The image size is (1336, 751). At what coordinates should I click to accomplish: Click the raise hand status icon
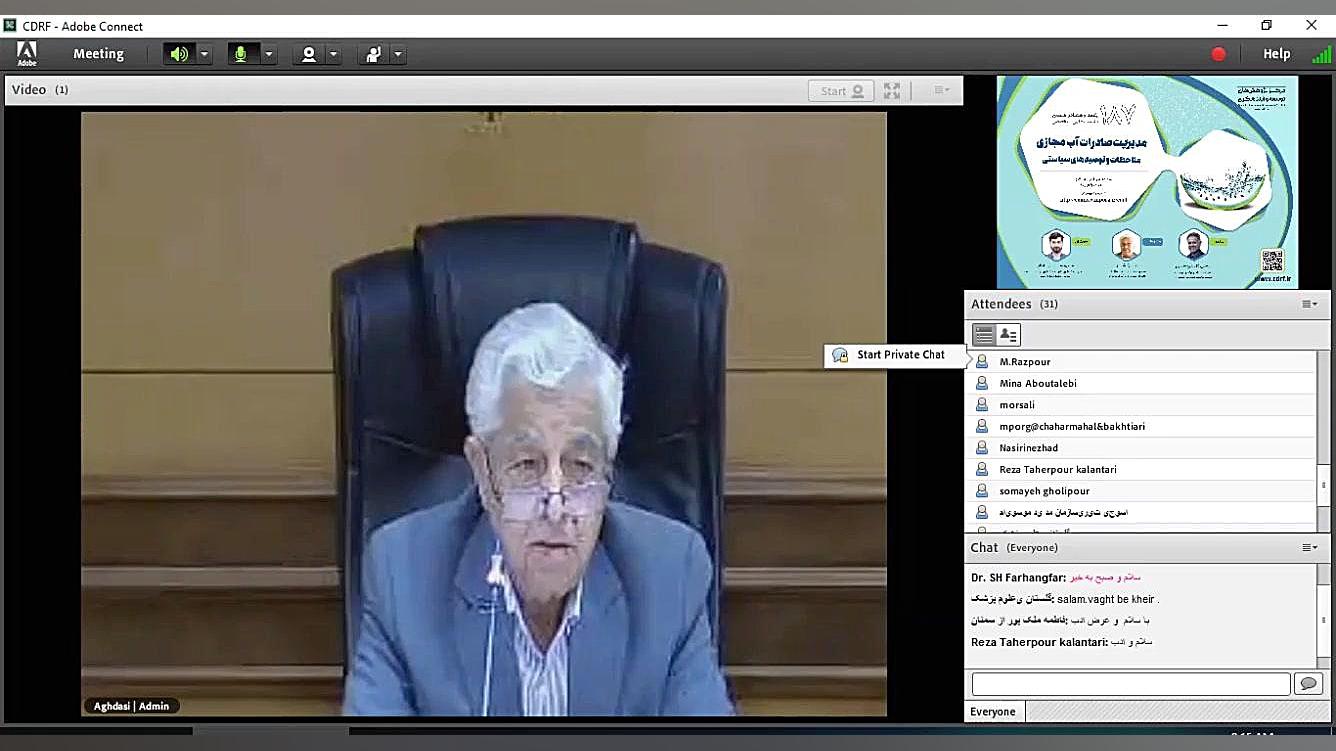coord(373,54)
